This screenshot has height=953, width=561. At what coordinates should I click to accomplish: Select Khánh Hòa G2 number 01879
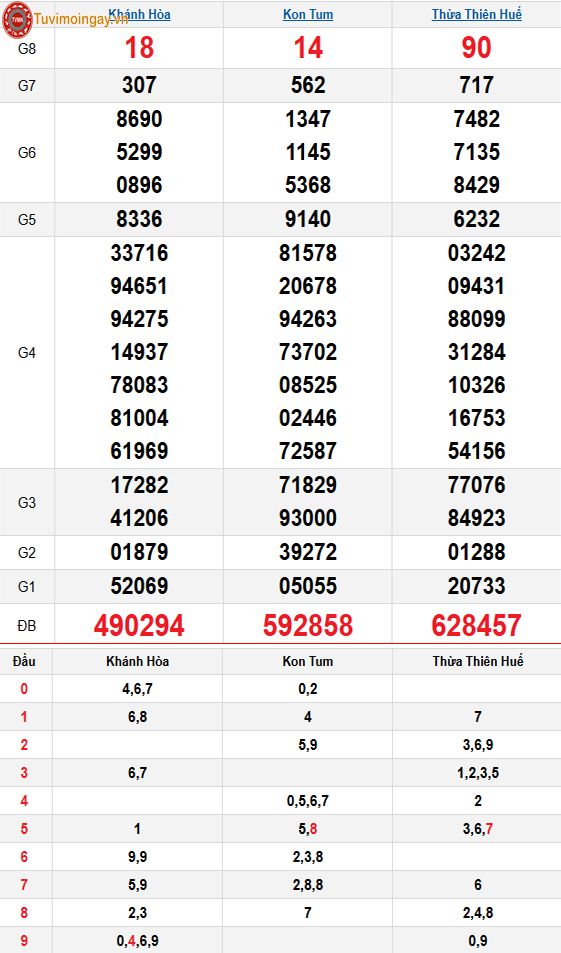(139, 552)
